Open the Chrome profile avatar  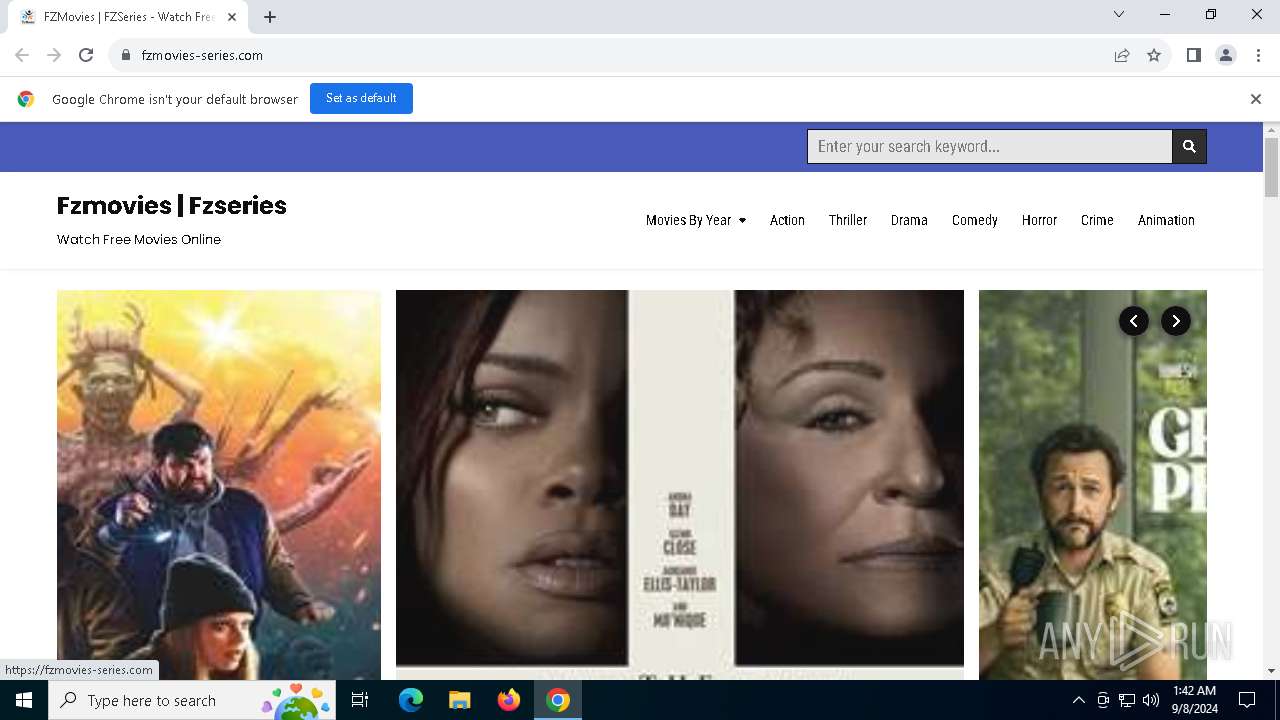click(1225, 55)
